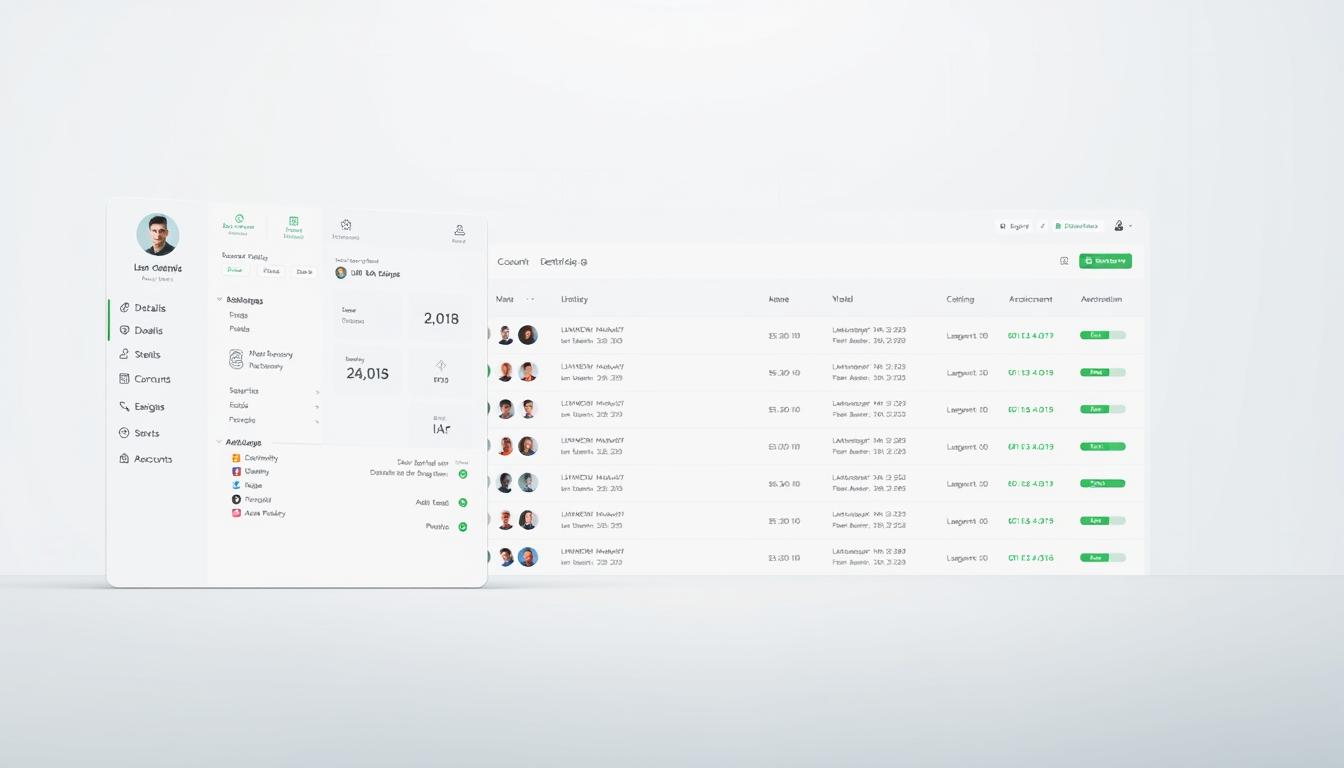
Task: Open the user account icon at top right
Action: [x=1119, y=226]
